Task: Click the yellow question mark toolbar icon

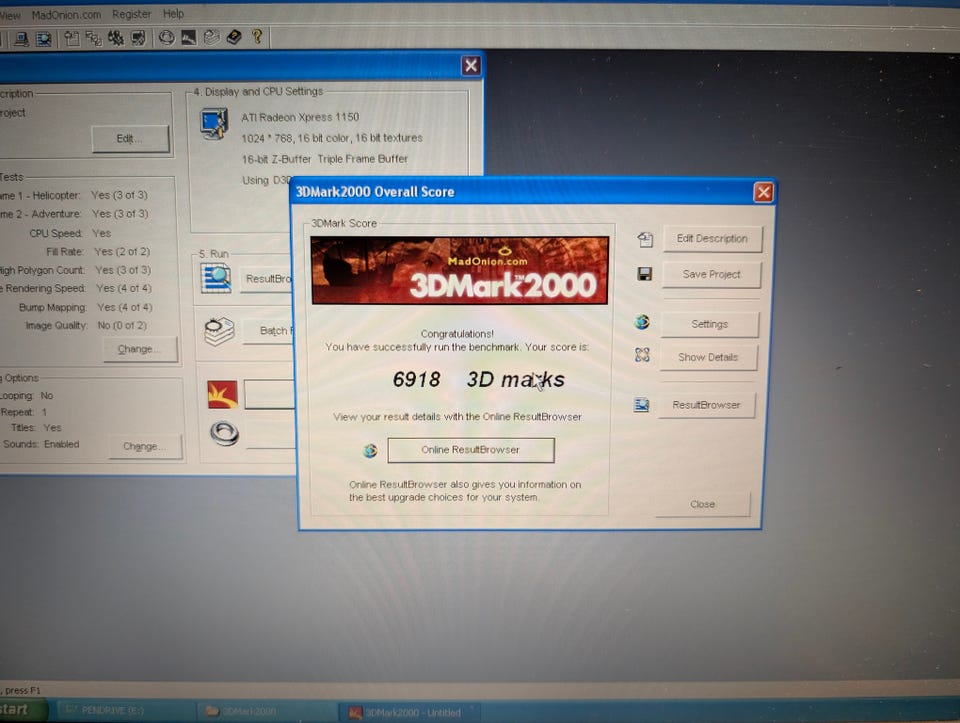Action: [x=257, y=37]
